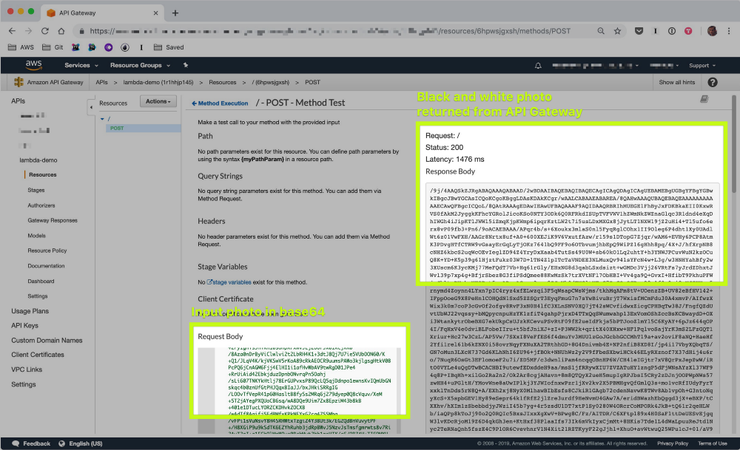Click the pin shortcut icon in AWS bar
The image size is (740, 450).
[185, 65]
